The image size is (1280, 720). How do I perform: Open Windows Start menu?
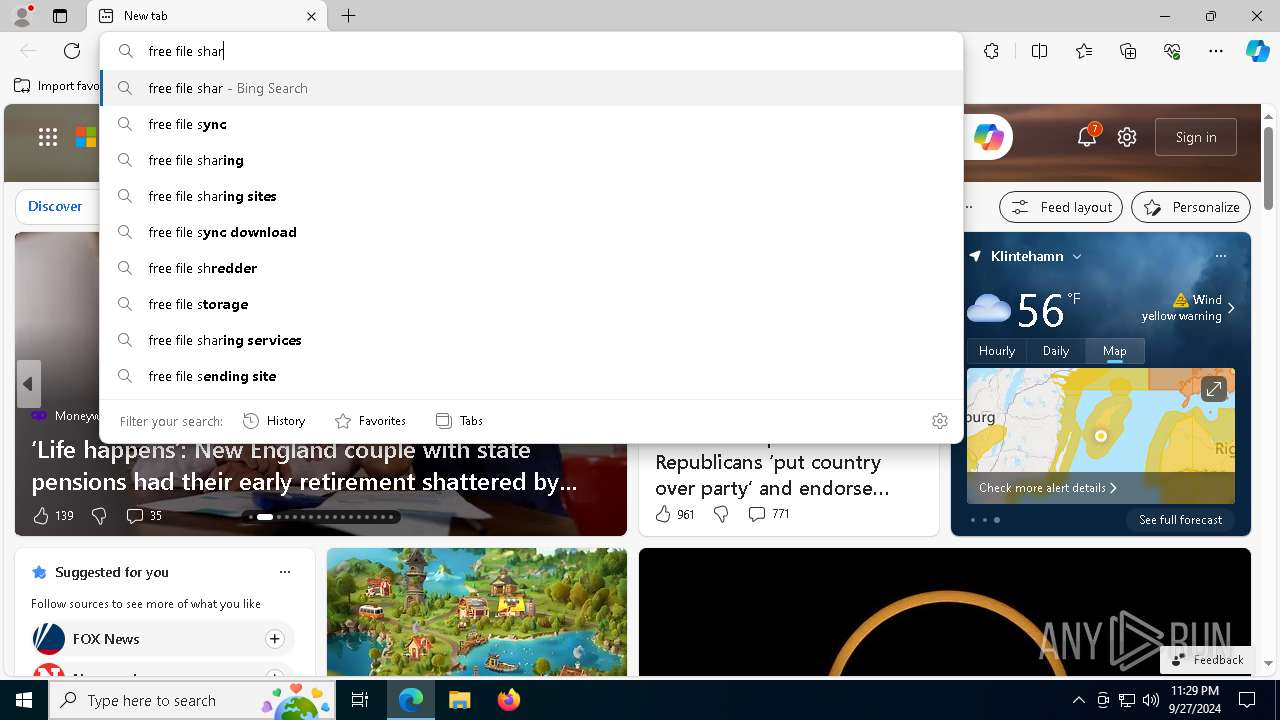coord(24,700)
